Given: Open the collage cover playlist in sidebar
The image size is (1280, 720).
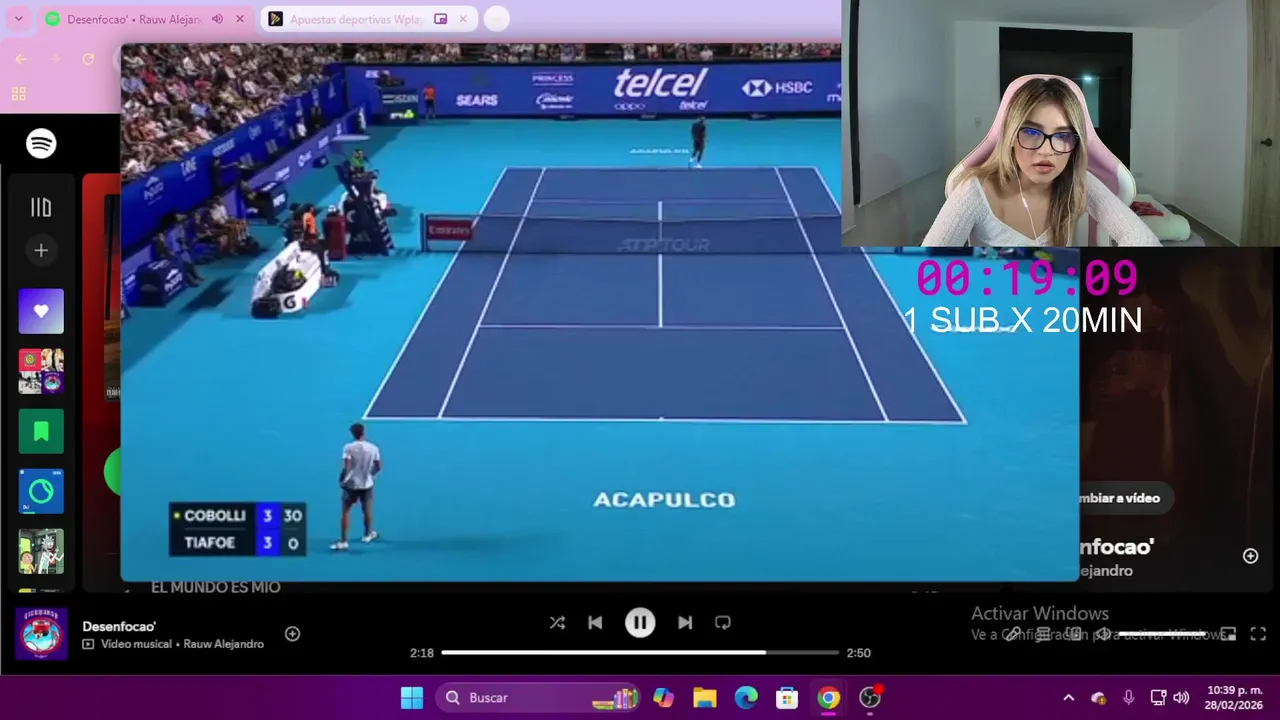Looking at the screenshot, I should click(41, 371).
